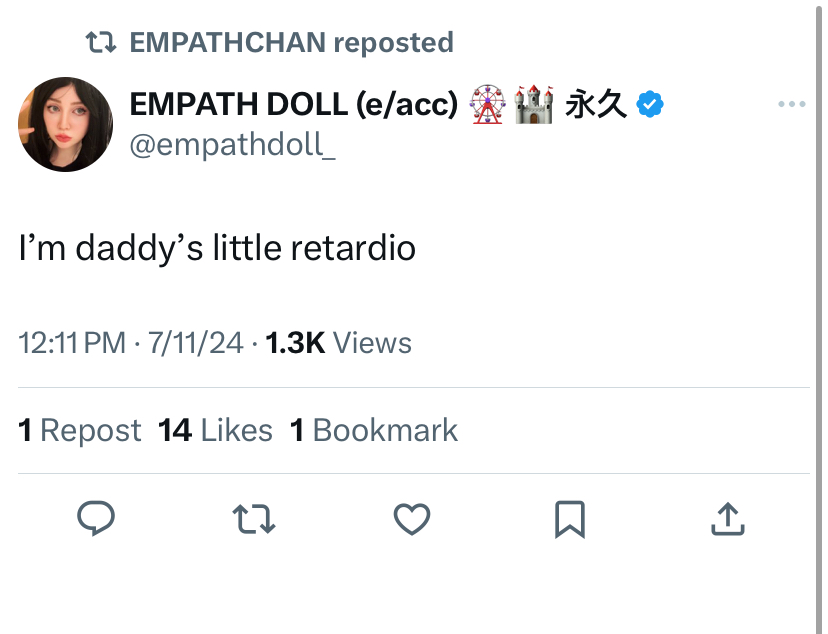
Task: Click the small repost icon beside EMPATHCHAN
Action: (101, 43)
